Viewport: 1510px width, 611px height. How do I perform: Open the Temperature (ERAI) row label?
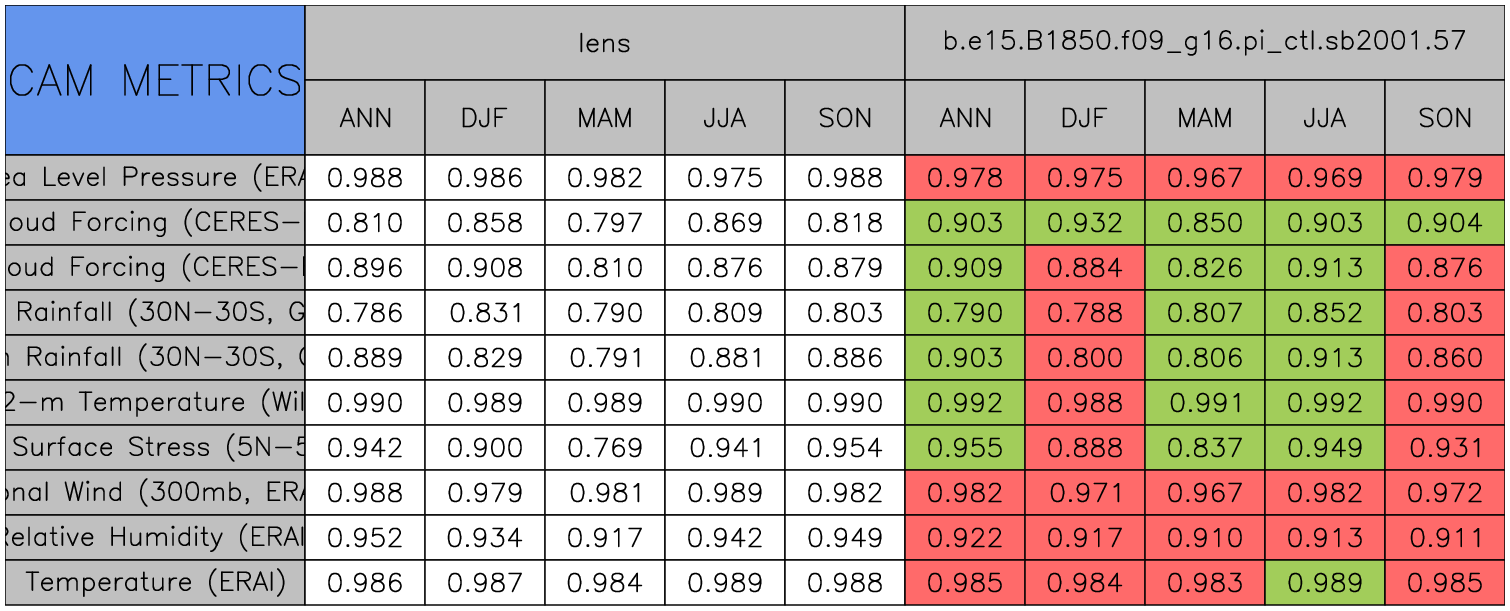(155, 582)
